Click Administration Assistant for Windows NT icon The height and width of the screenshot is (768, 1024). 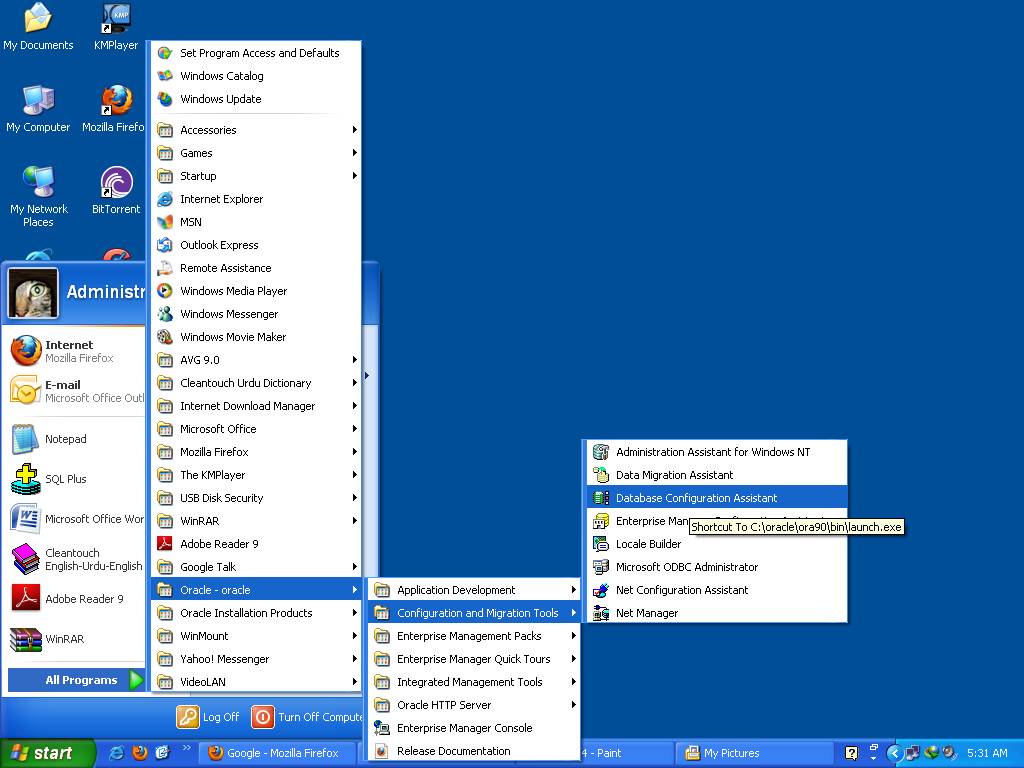601,452
